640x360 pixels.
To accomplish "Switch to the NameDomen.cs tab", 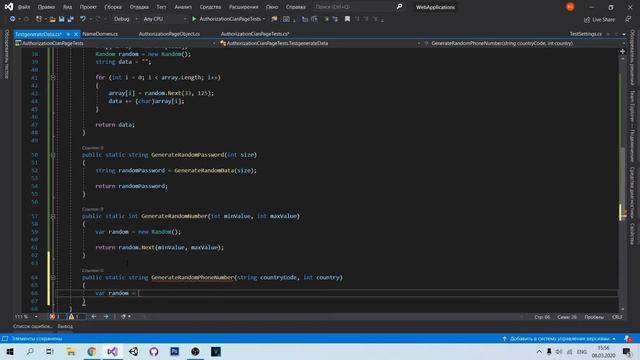I will [x=100, y=34].
